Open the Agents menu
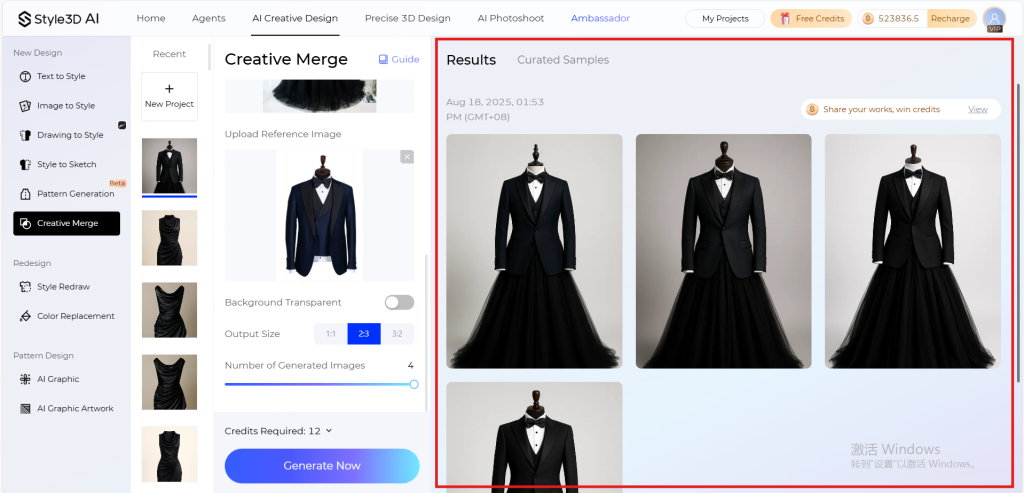The image size is (1024, 493). coord(209,18)
